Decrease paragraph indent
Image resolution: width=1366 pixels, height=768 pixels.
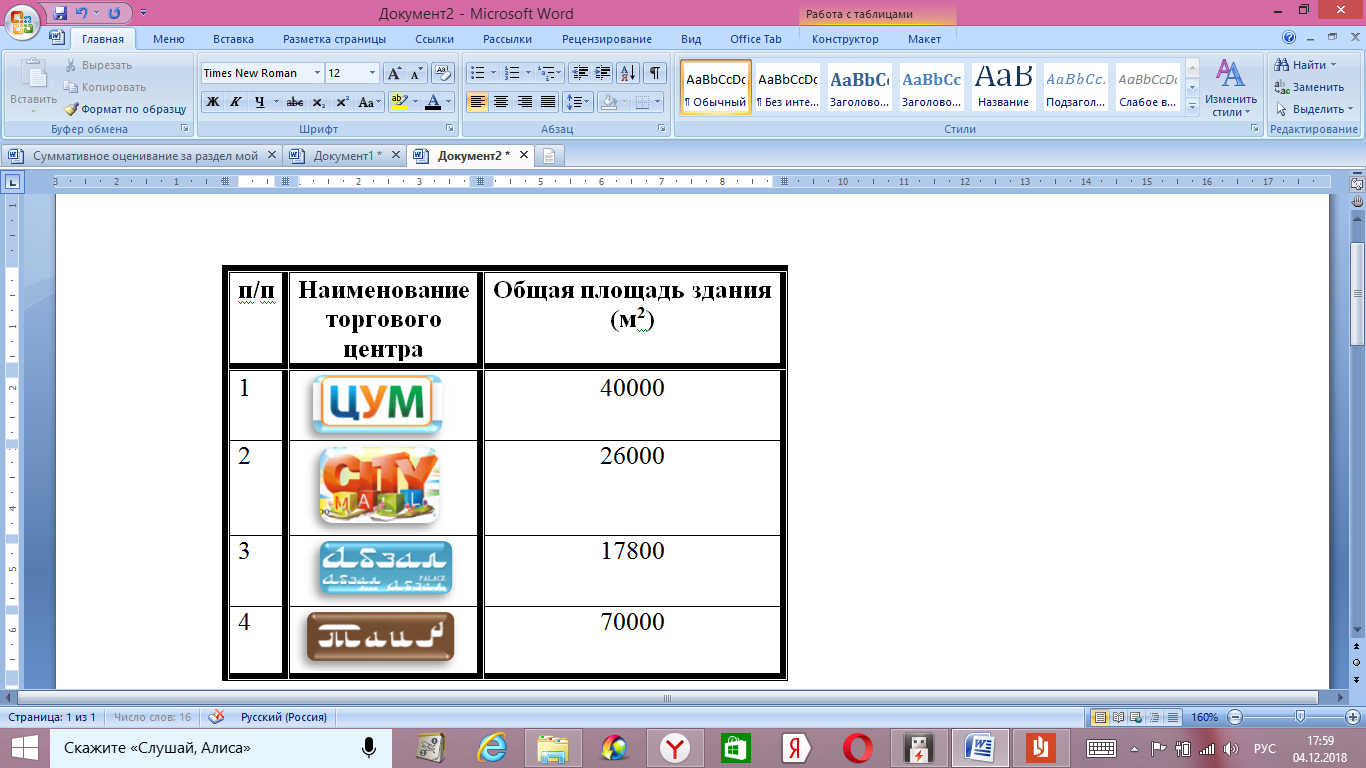pyautogui.click(x=579, y=73)
